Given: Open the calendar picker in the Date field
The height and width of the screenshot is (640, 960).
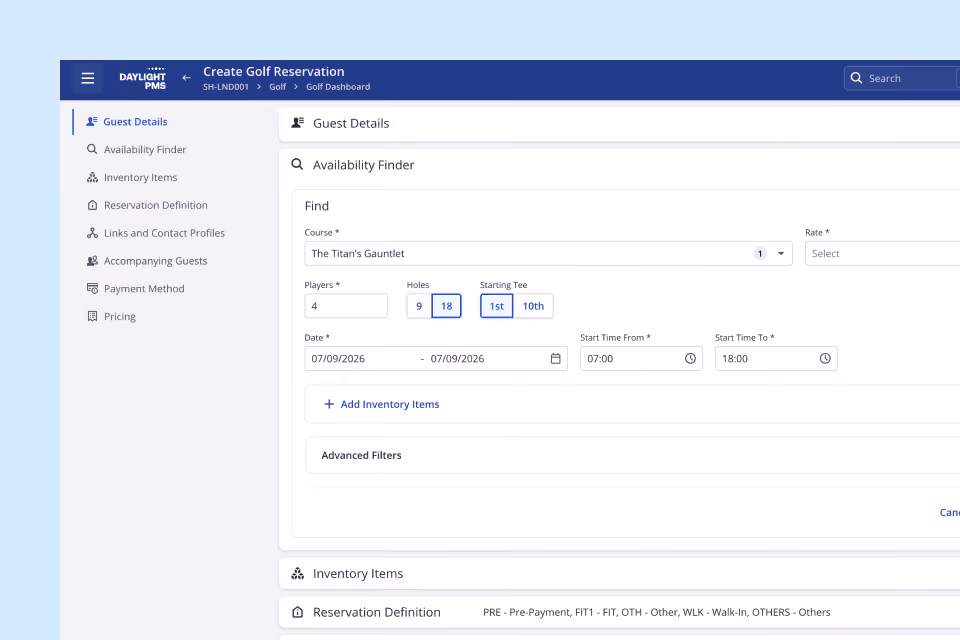Looking at the screenshot, I should [x=555, y=359].
